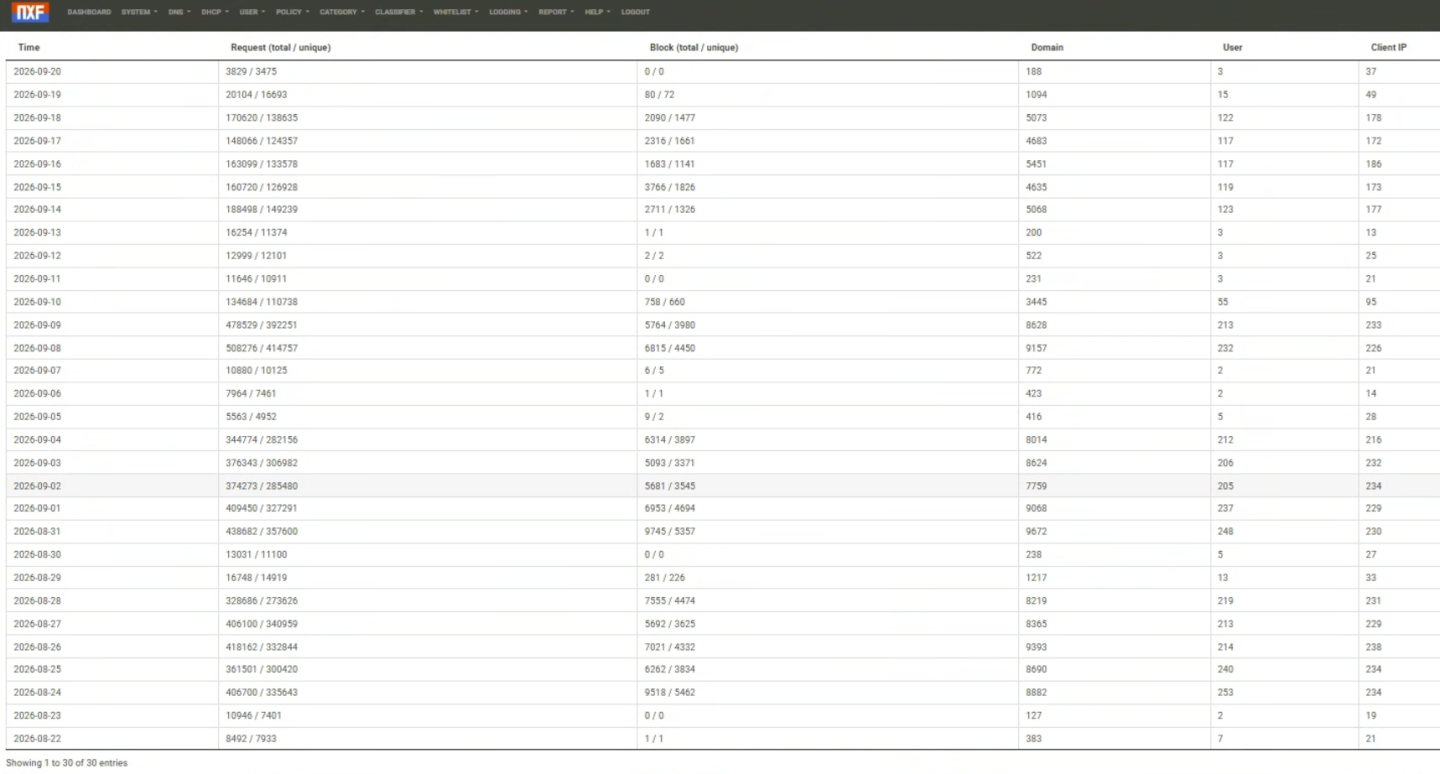Open the Help menu
The width and height of the screenshot is (1440, 774).
[598, 12]
